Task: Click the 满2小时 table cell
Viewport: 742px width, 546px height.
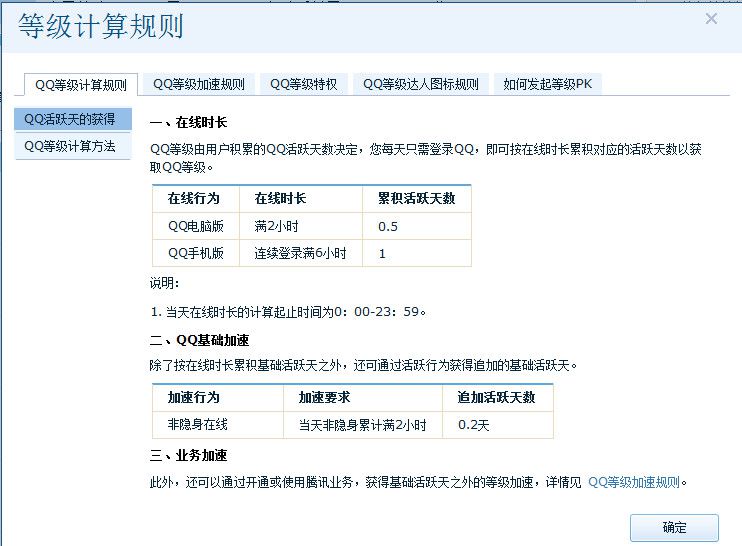Action: [x=301, y=226]
